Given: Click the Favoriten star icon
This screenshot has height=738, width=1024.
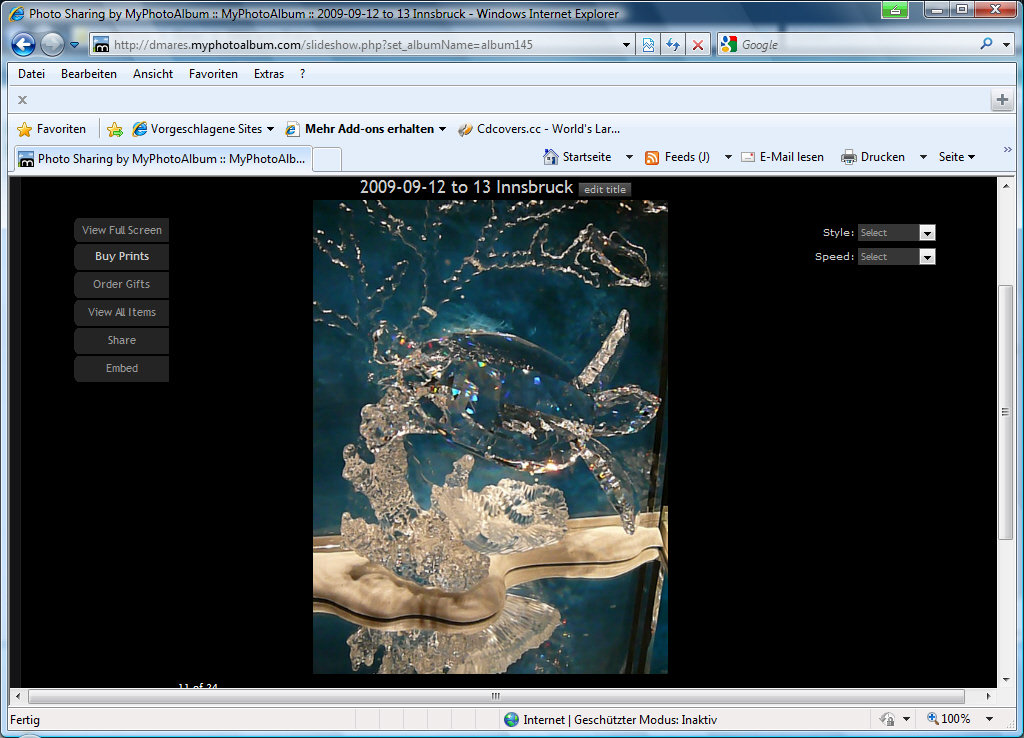Looking at the screenshot, I should click(x=25, y=129).
